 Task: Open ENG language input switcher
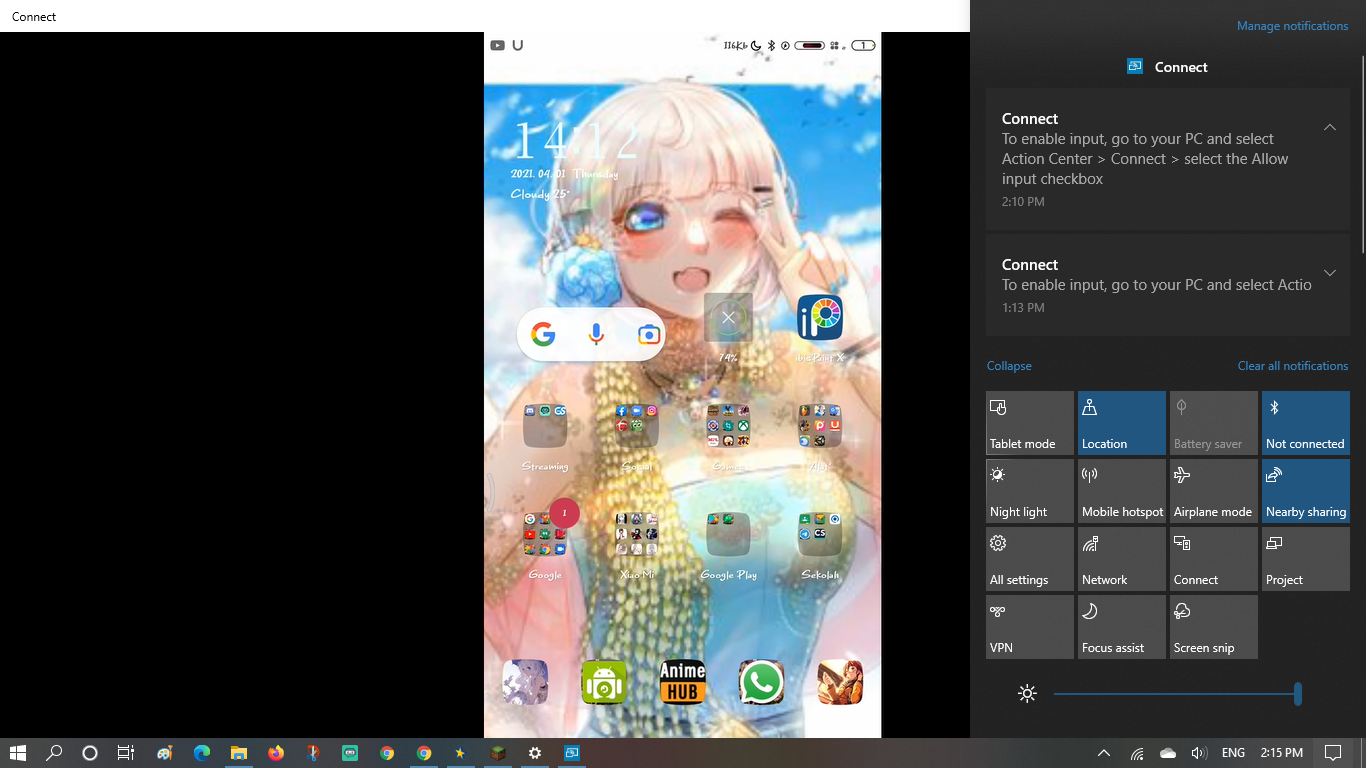1234,753
